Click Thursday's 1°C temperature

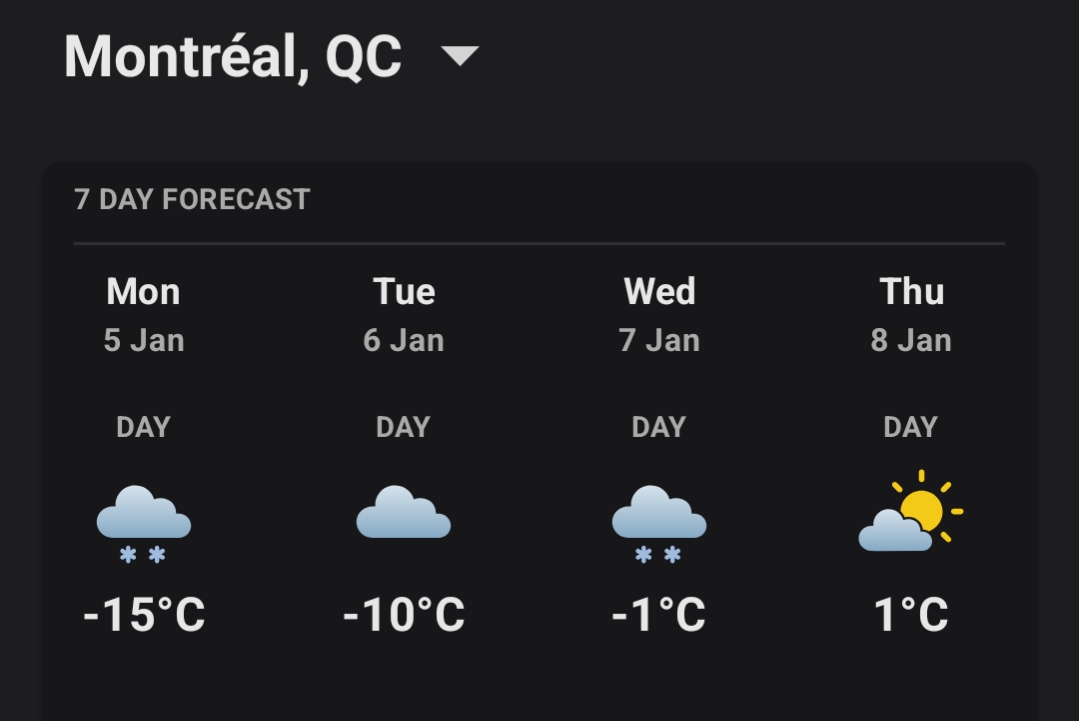911,614
